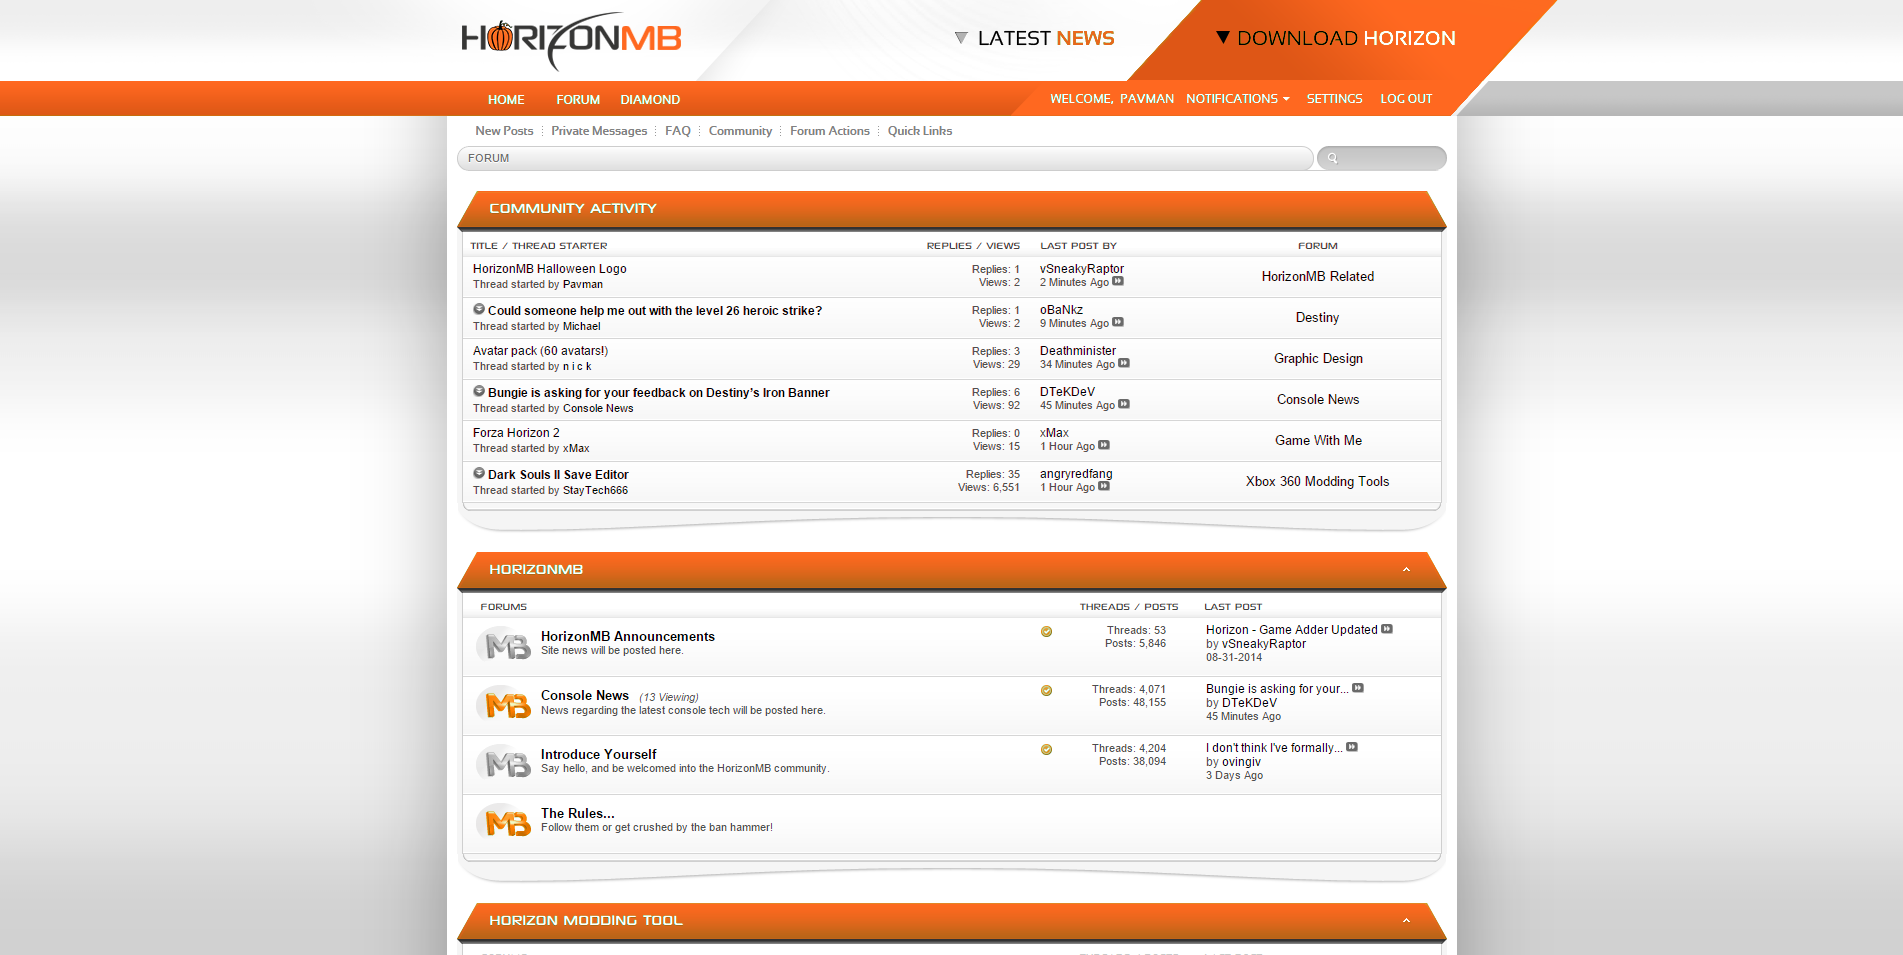This screenshot has width=1903, height=955.
Task: Open the Forum Actions menu
Action: 829,131
